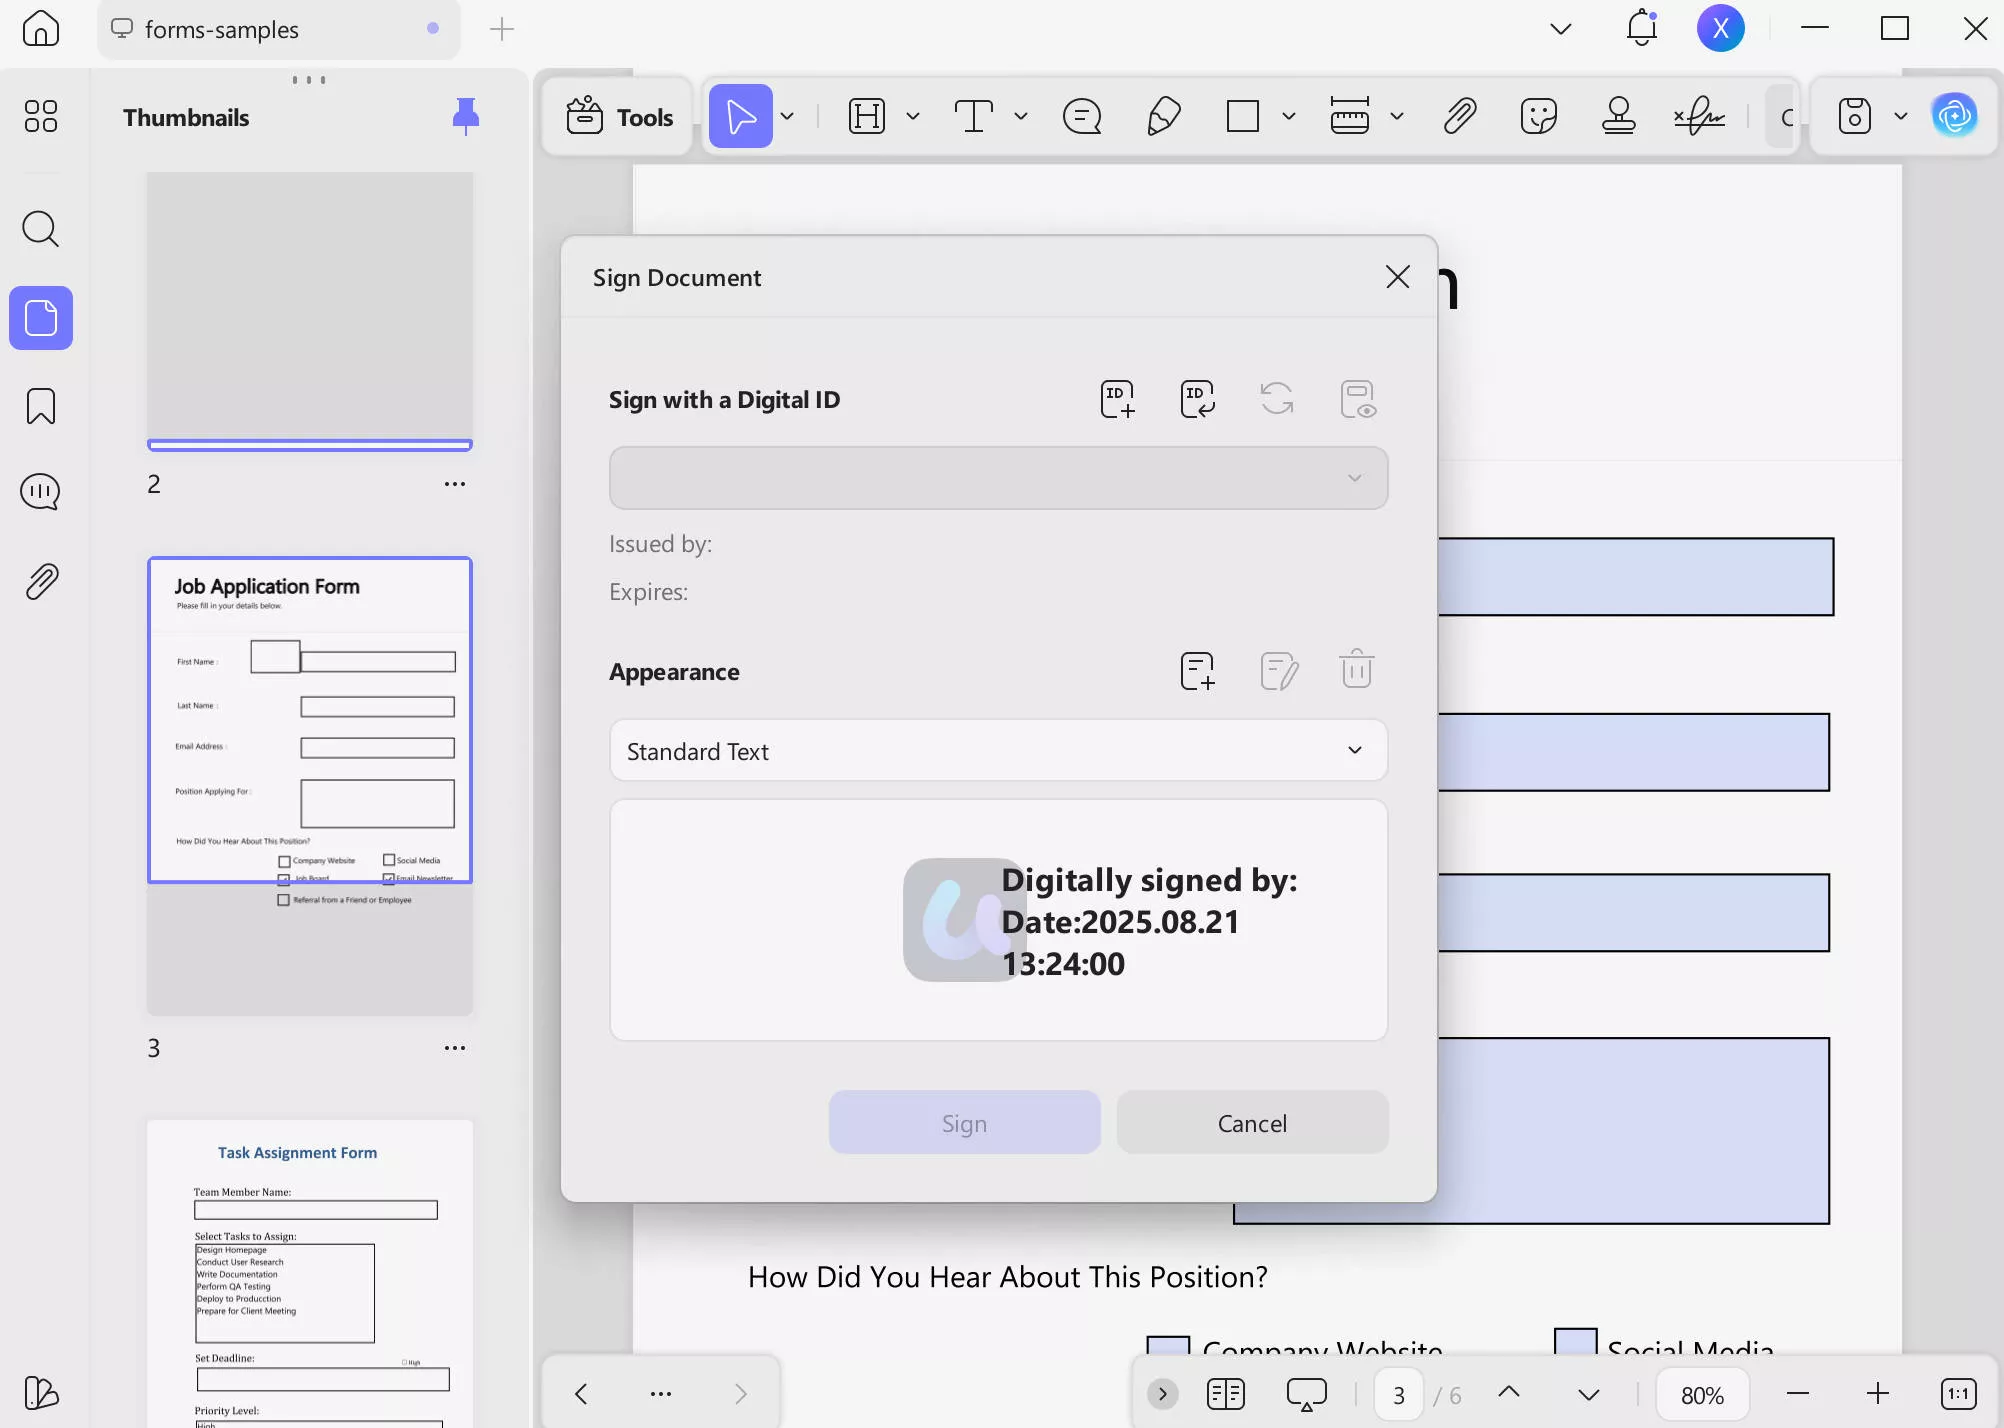Viewport: 2004px width, 1428px height.
Task: Open the shape tool dropdown arrow
Action: [1289, 115]
